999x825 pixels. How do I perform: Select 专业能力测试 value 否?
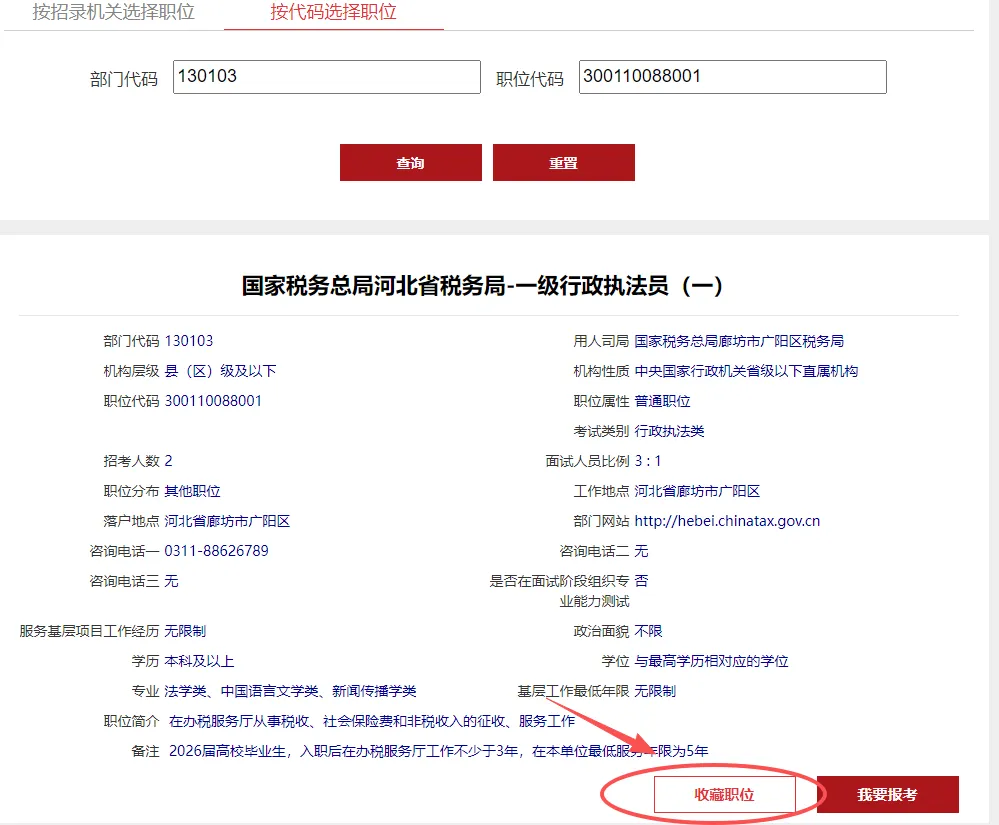coord(642,581)
